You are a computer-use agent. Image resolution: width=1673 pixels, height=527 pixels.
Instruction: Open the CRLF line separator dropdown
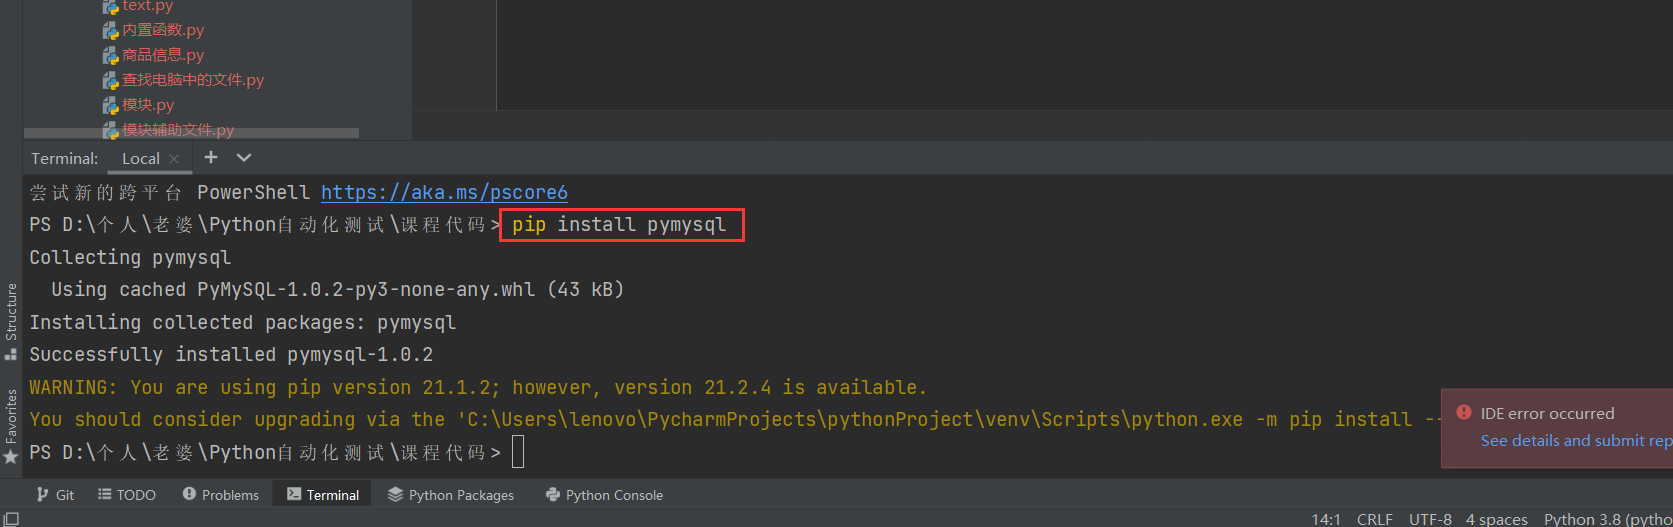(x=1374, y=519)
